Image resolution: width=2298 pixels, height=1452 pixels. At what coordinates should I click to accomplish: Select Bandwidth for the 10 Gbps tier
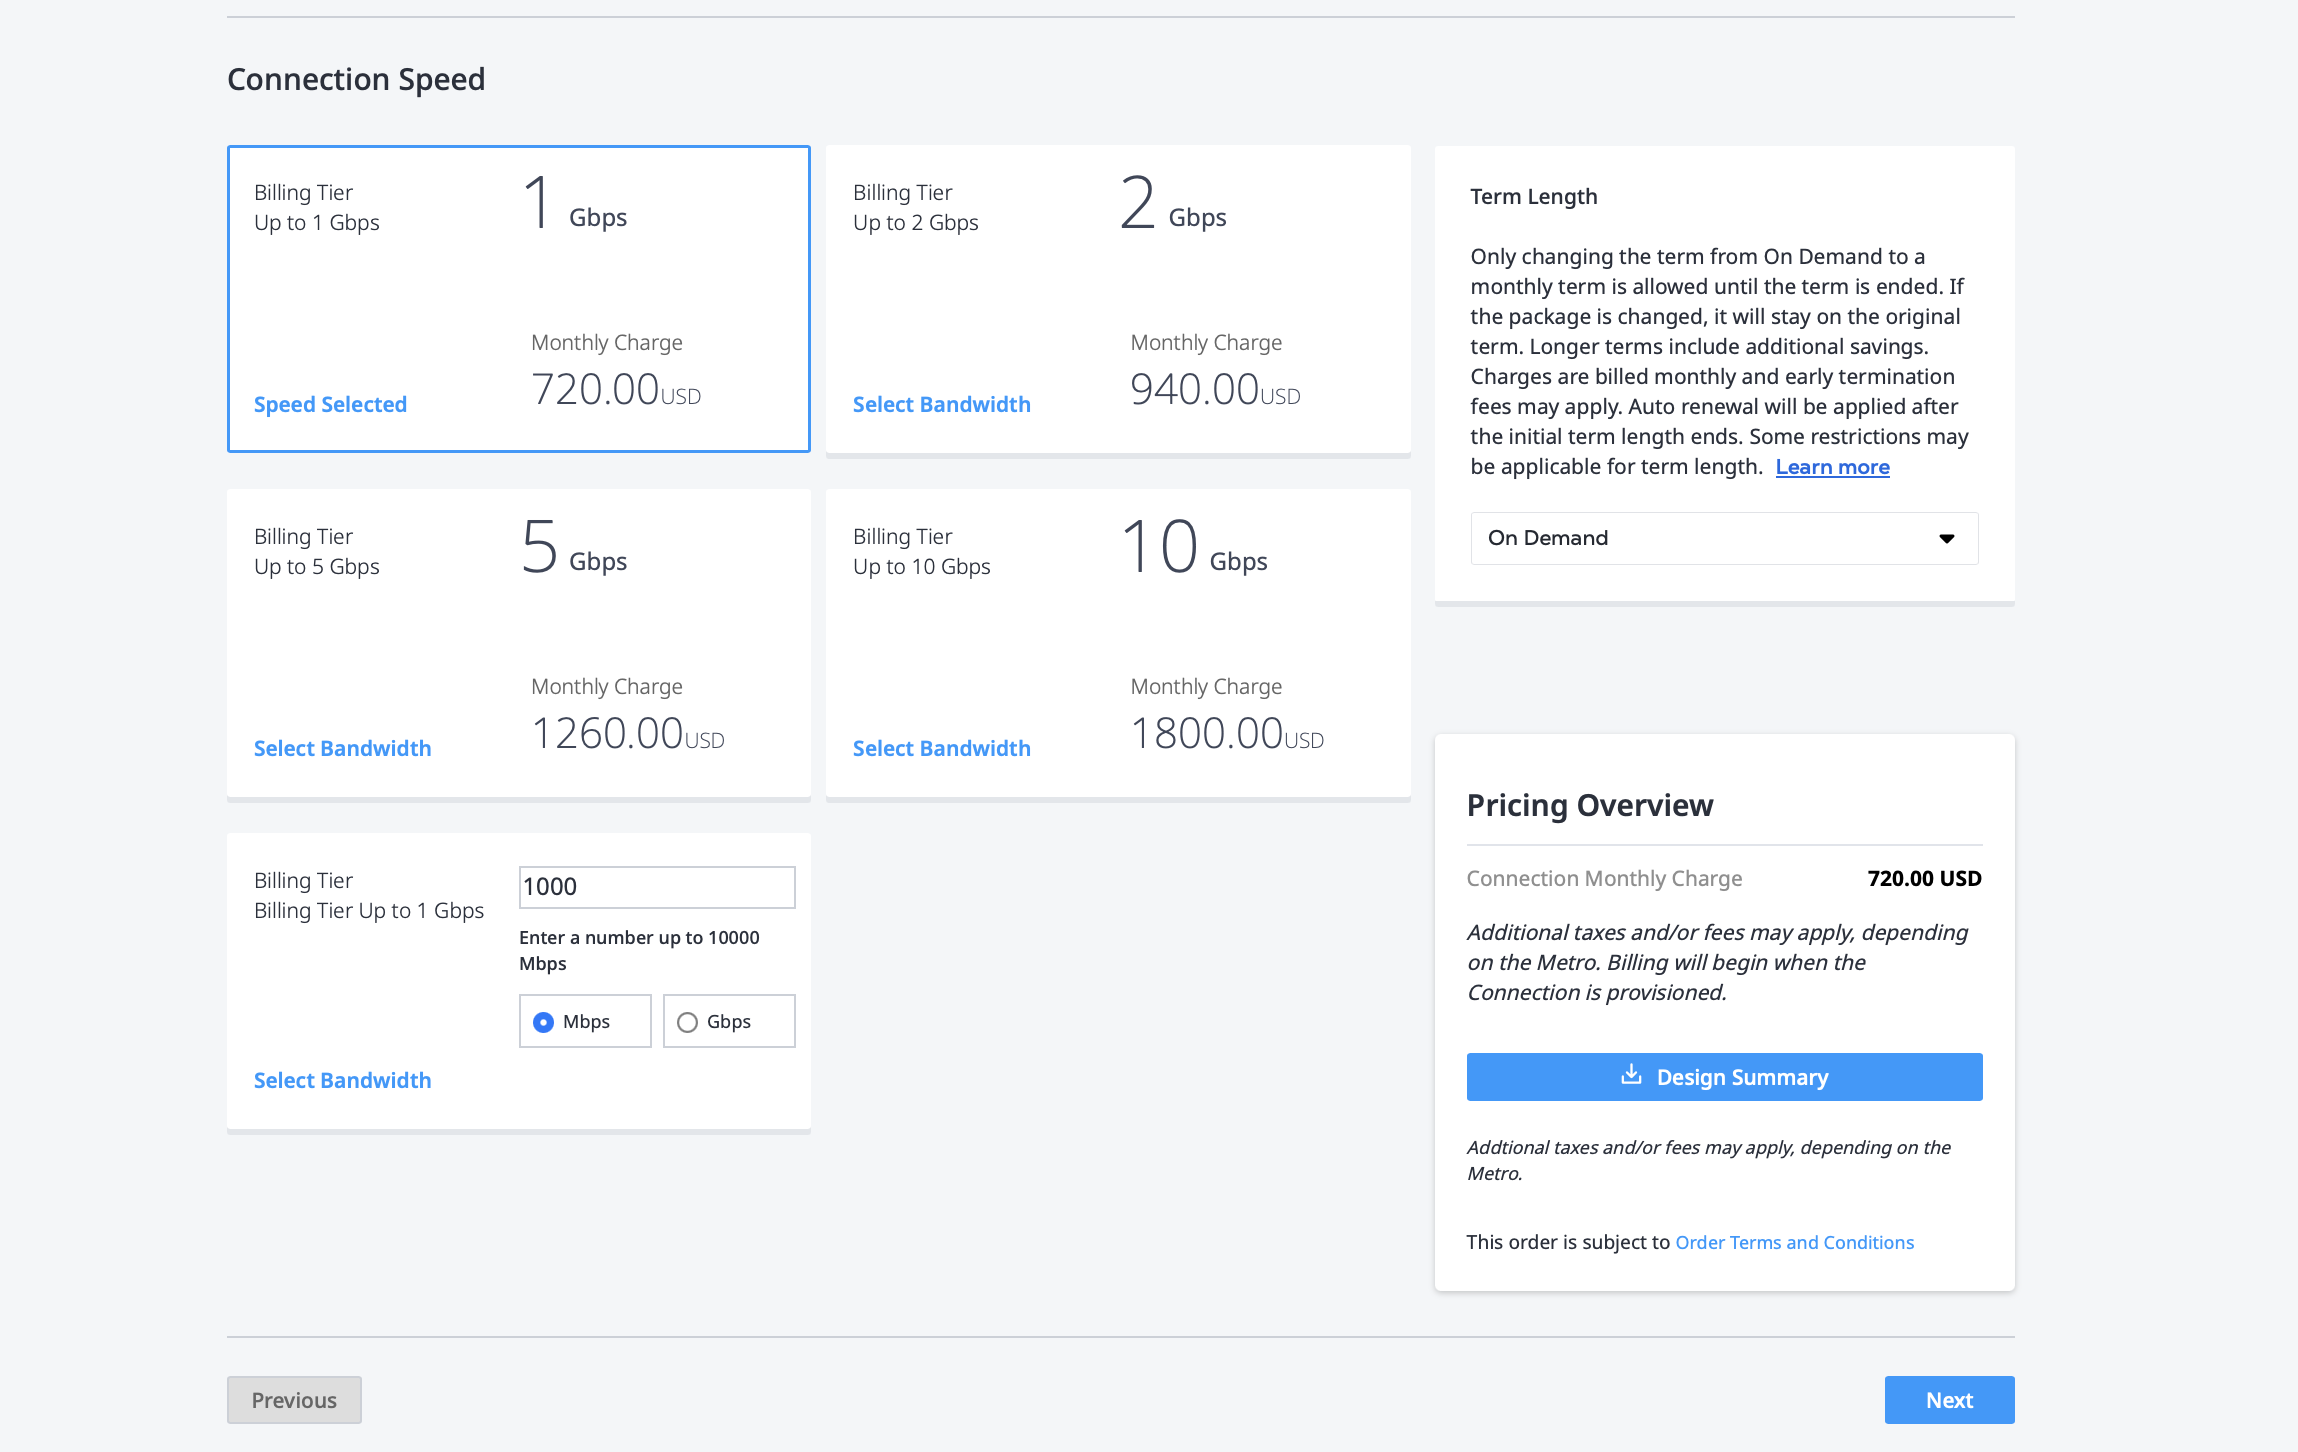tap(941, 748)
